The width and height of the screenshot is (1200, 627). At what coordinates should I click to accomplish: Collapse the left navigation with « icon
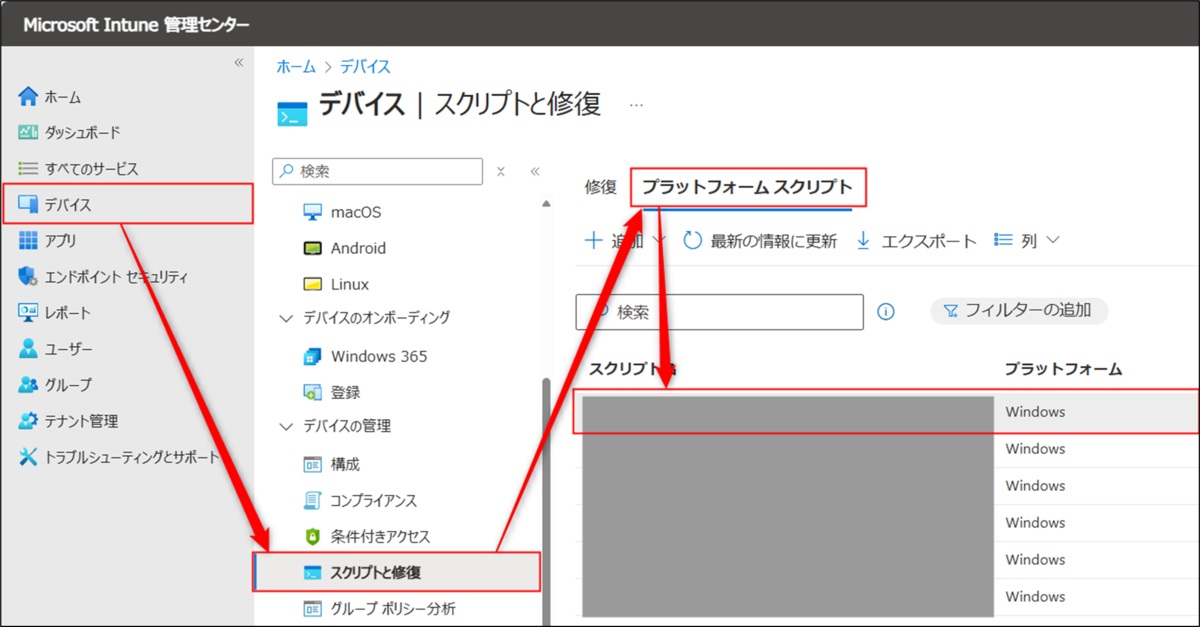click(238, 62)
